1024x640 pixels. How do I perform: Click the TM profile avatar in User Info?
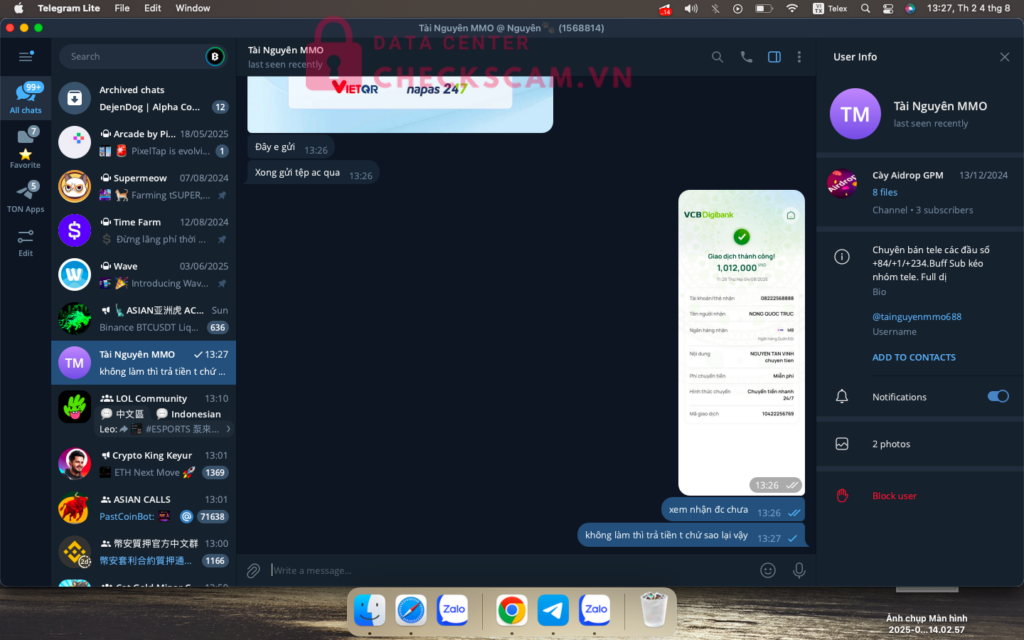pyautogui.click(x=855, y=114)
